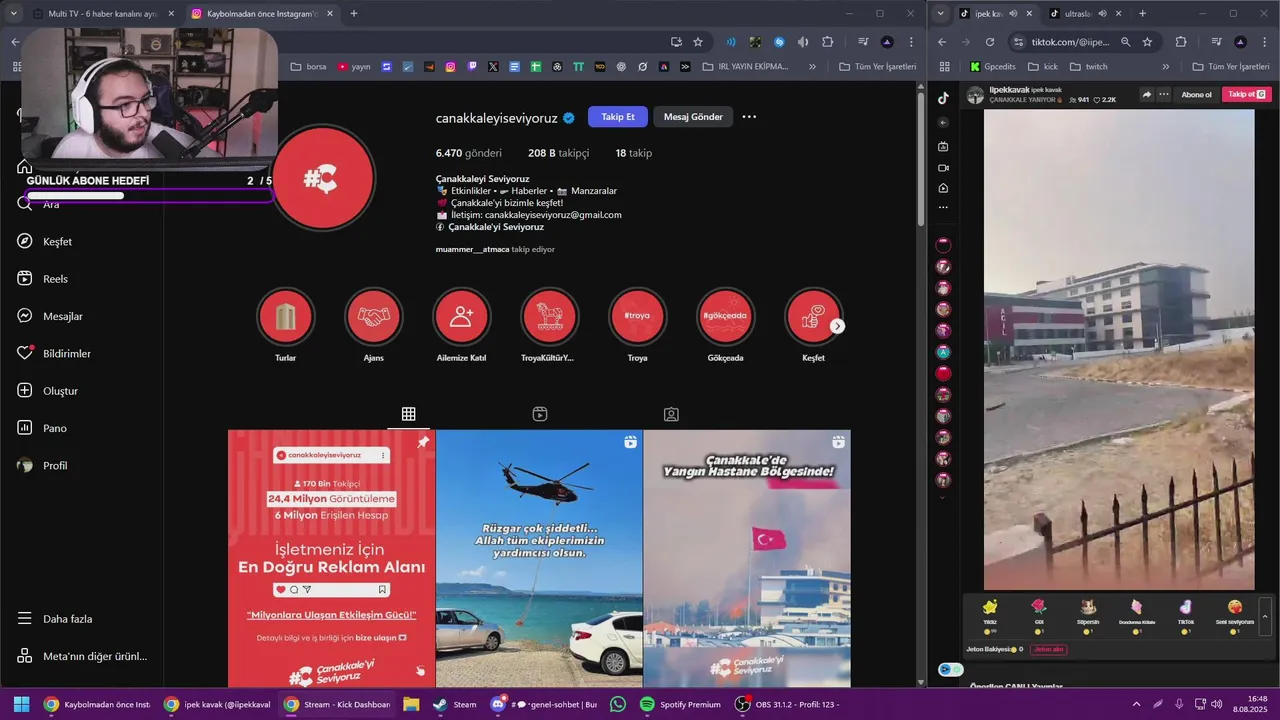This screenshot has width=1280, height=720.
Task: Open the TroyaKültürY... story highlight
Action: click(x=549, y=317)
